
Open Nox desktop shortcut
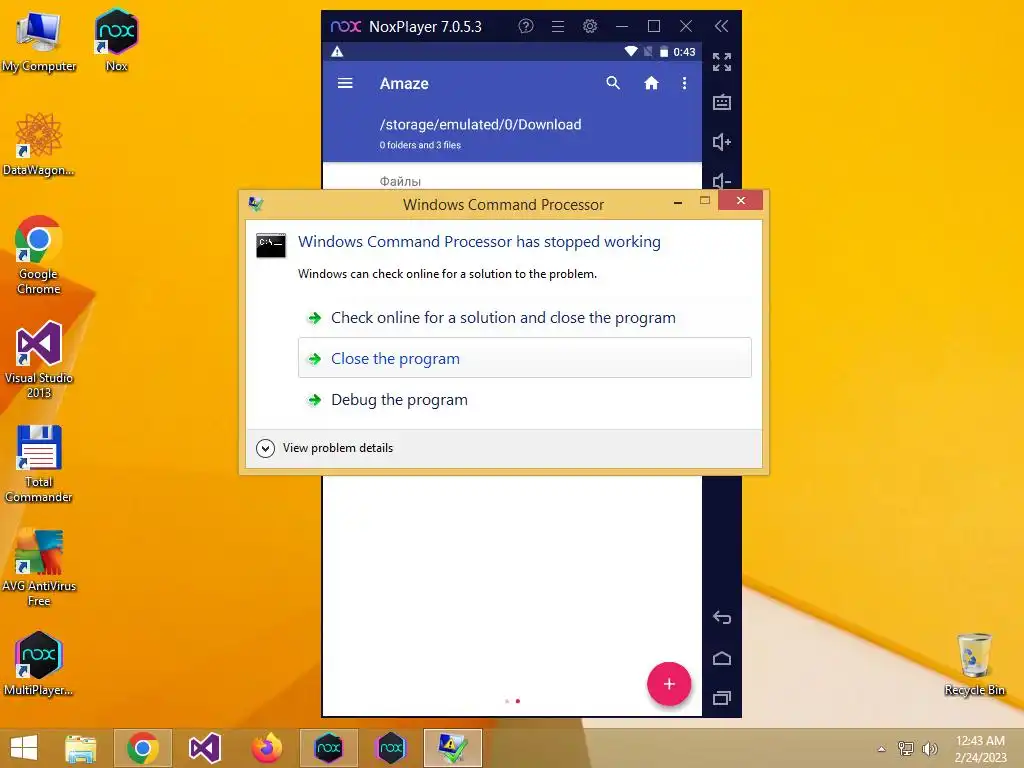116,40
